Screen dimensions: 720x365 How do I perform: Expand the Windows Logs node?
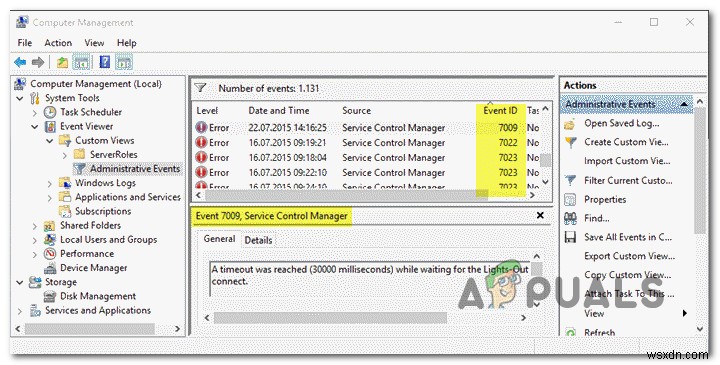point(50,183)
